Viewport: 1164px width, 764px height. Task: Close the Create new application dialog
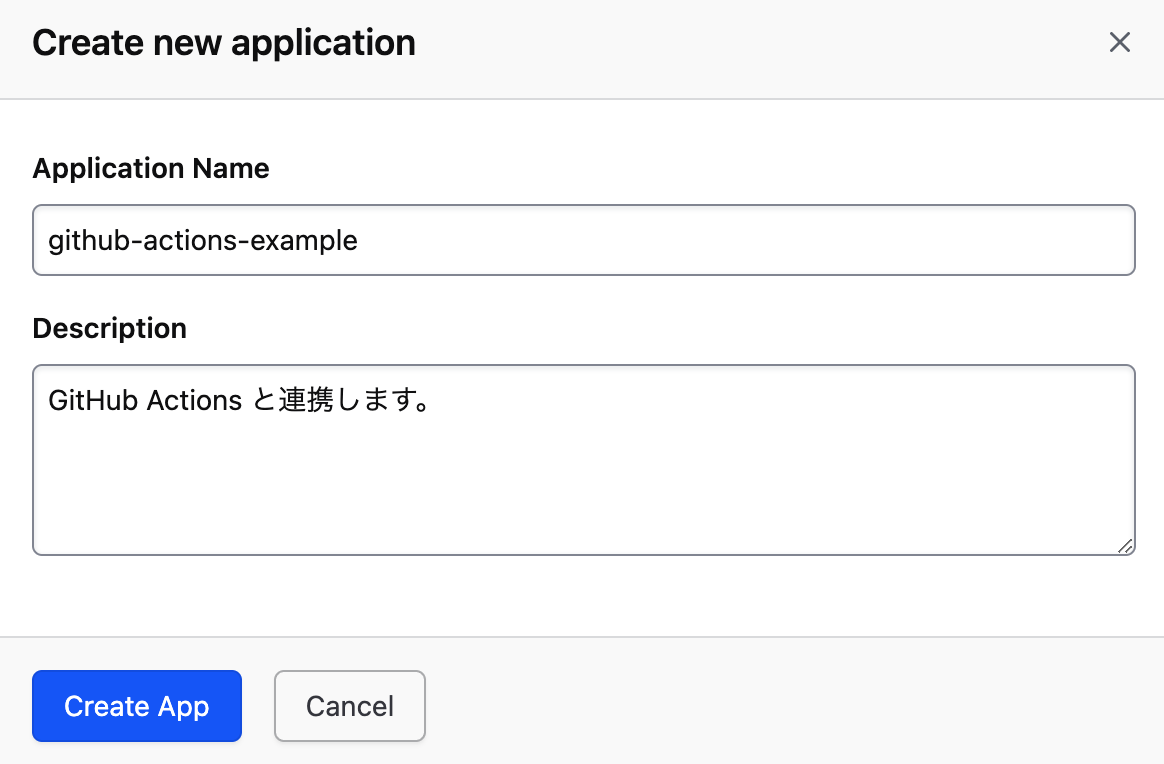click(x=1119, y=42)
